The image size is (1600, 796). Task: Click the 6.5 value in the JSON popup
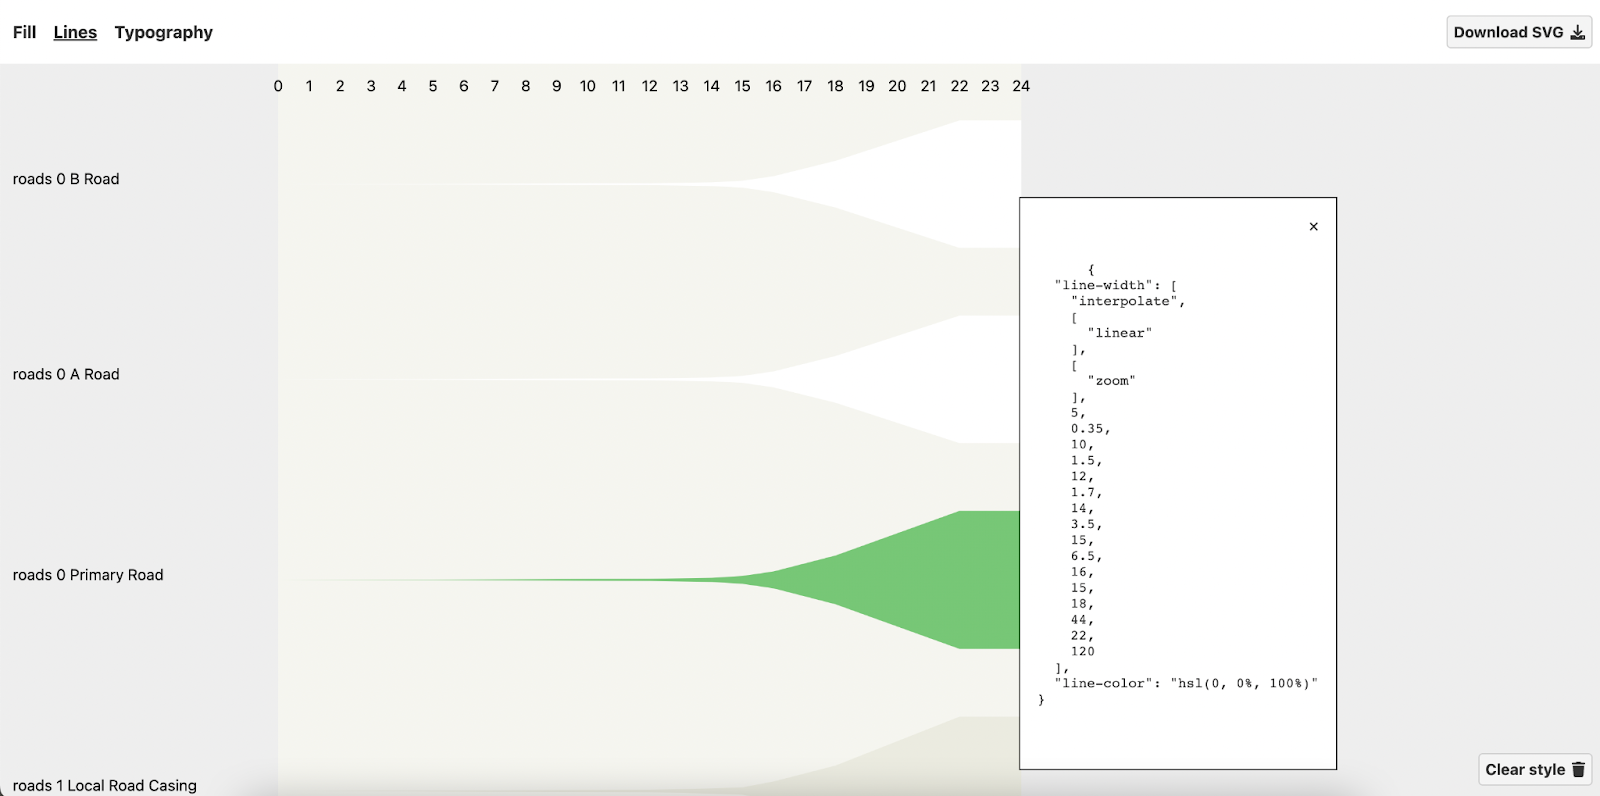(x=1084, y=556)
